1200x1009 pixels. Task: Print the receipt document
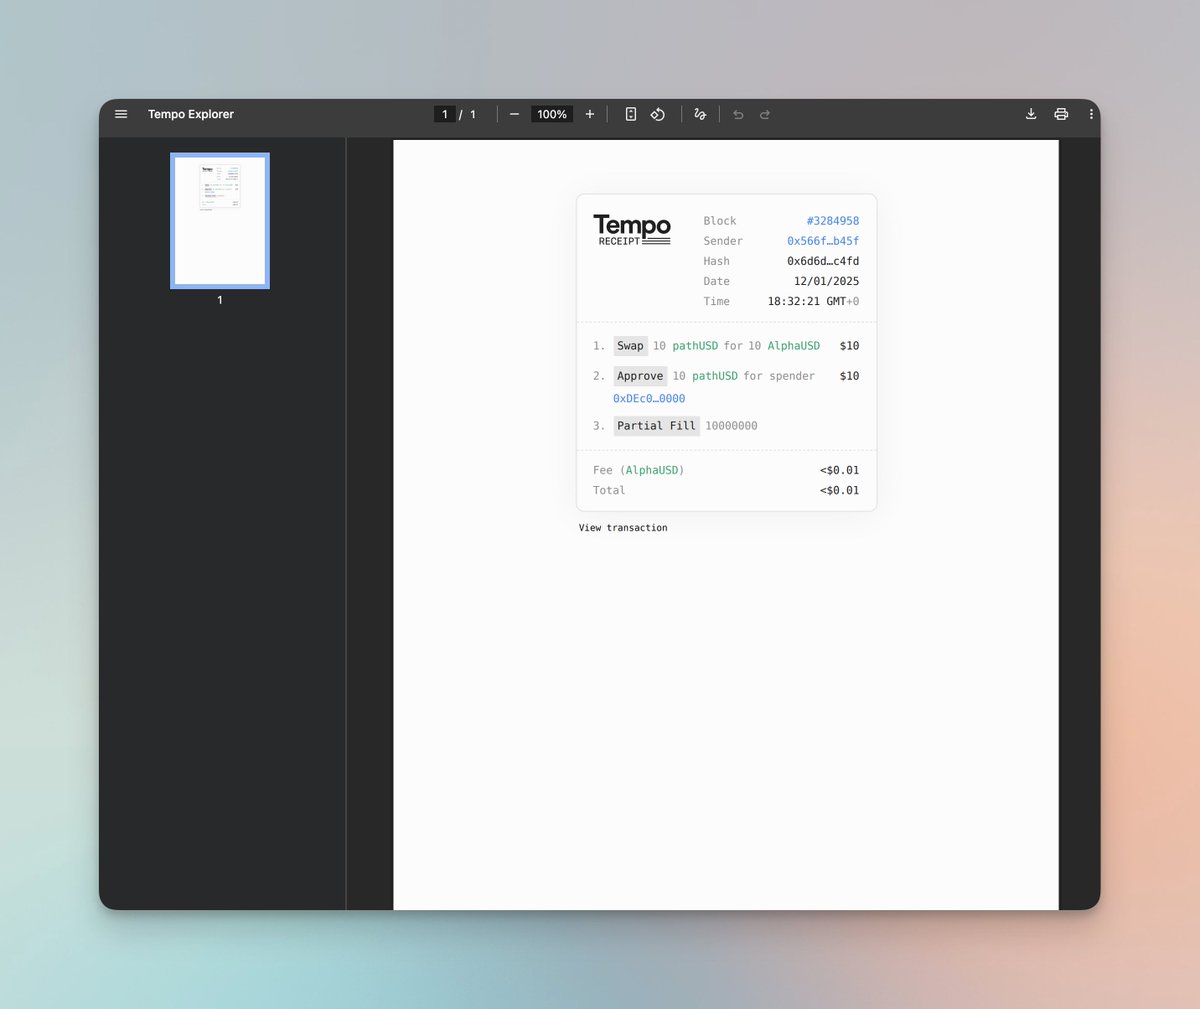pyautogui.click(x=1061, y=114)
